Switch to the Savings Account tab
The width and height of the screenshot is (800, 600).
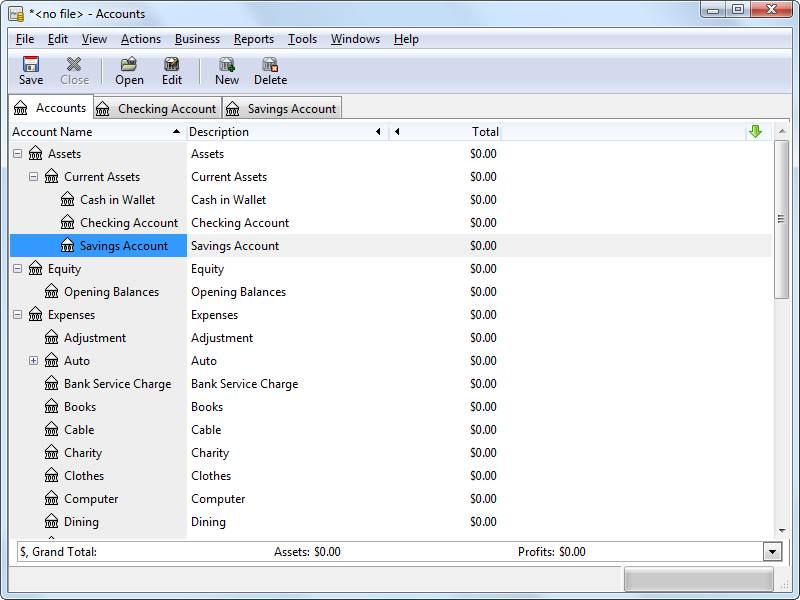point(282,108)
